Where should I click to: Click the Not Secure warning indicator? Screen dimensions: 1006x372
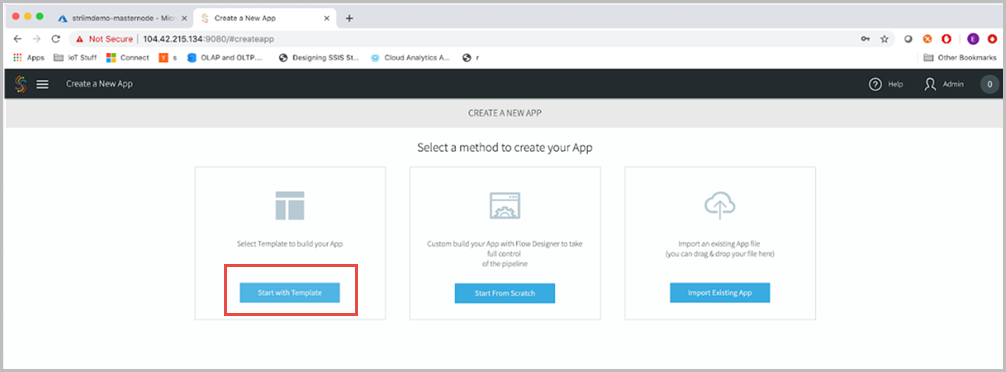tap(104, 39)
